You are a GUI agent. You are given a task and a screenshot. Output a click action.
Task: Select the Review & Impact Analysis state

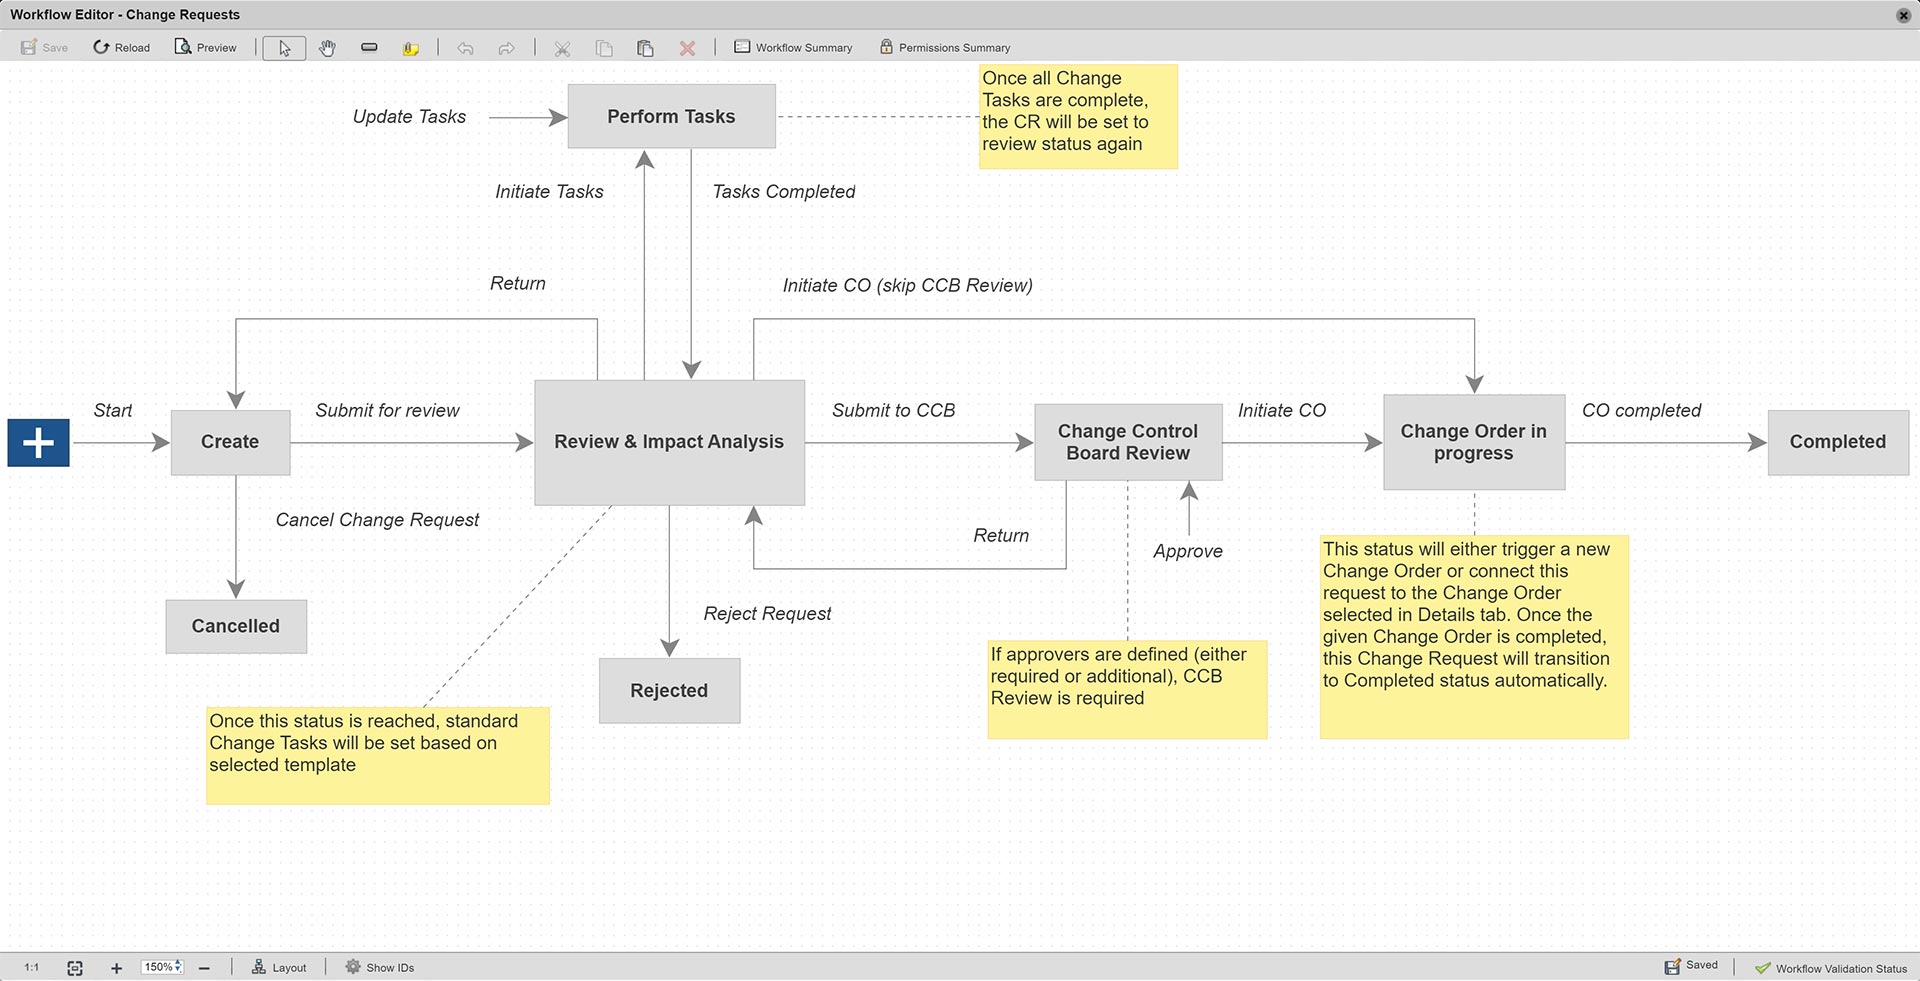(x=669, y=442)
